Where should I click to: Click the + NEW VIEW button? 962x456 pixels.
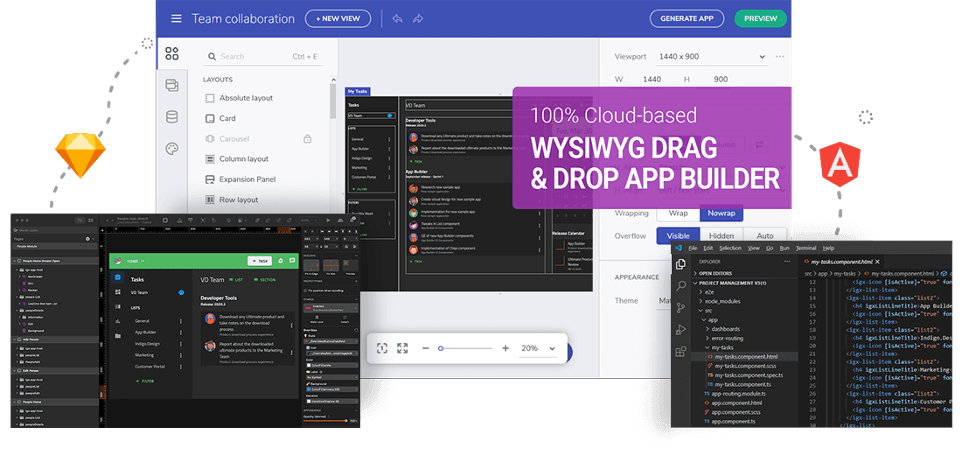pyautogui.click(x=338, y=18)
